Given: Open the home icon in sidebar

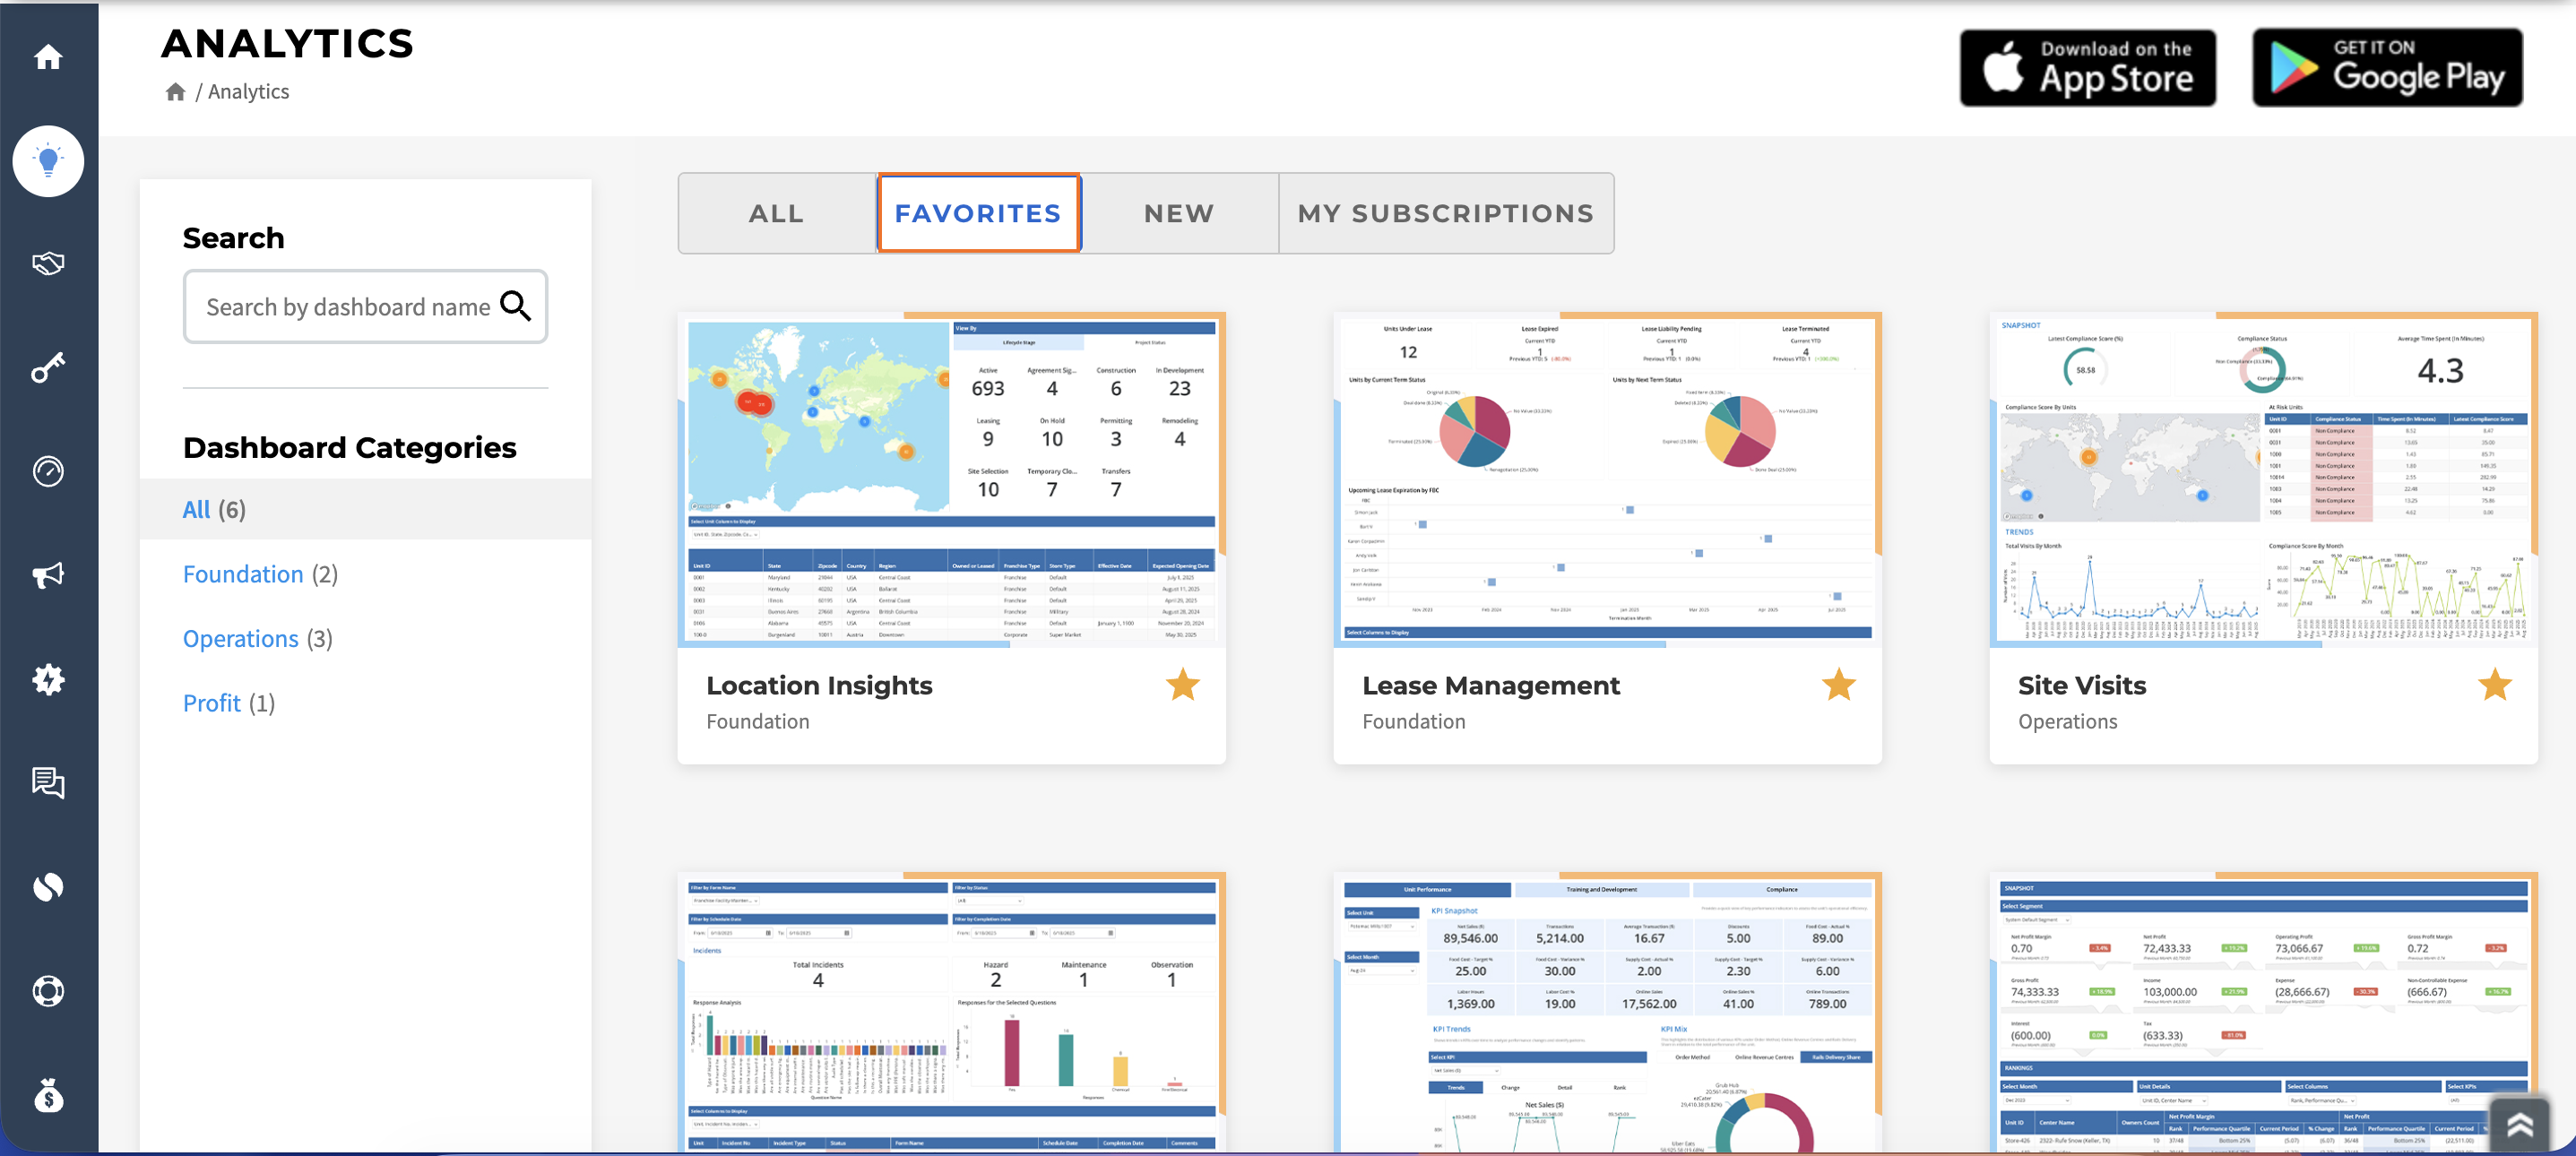Looking at the screenshot, I should click(x=48, y=57).
